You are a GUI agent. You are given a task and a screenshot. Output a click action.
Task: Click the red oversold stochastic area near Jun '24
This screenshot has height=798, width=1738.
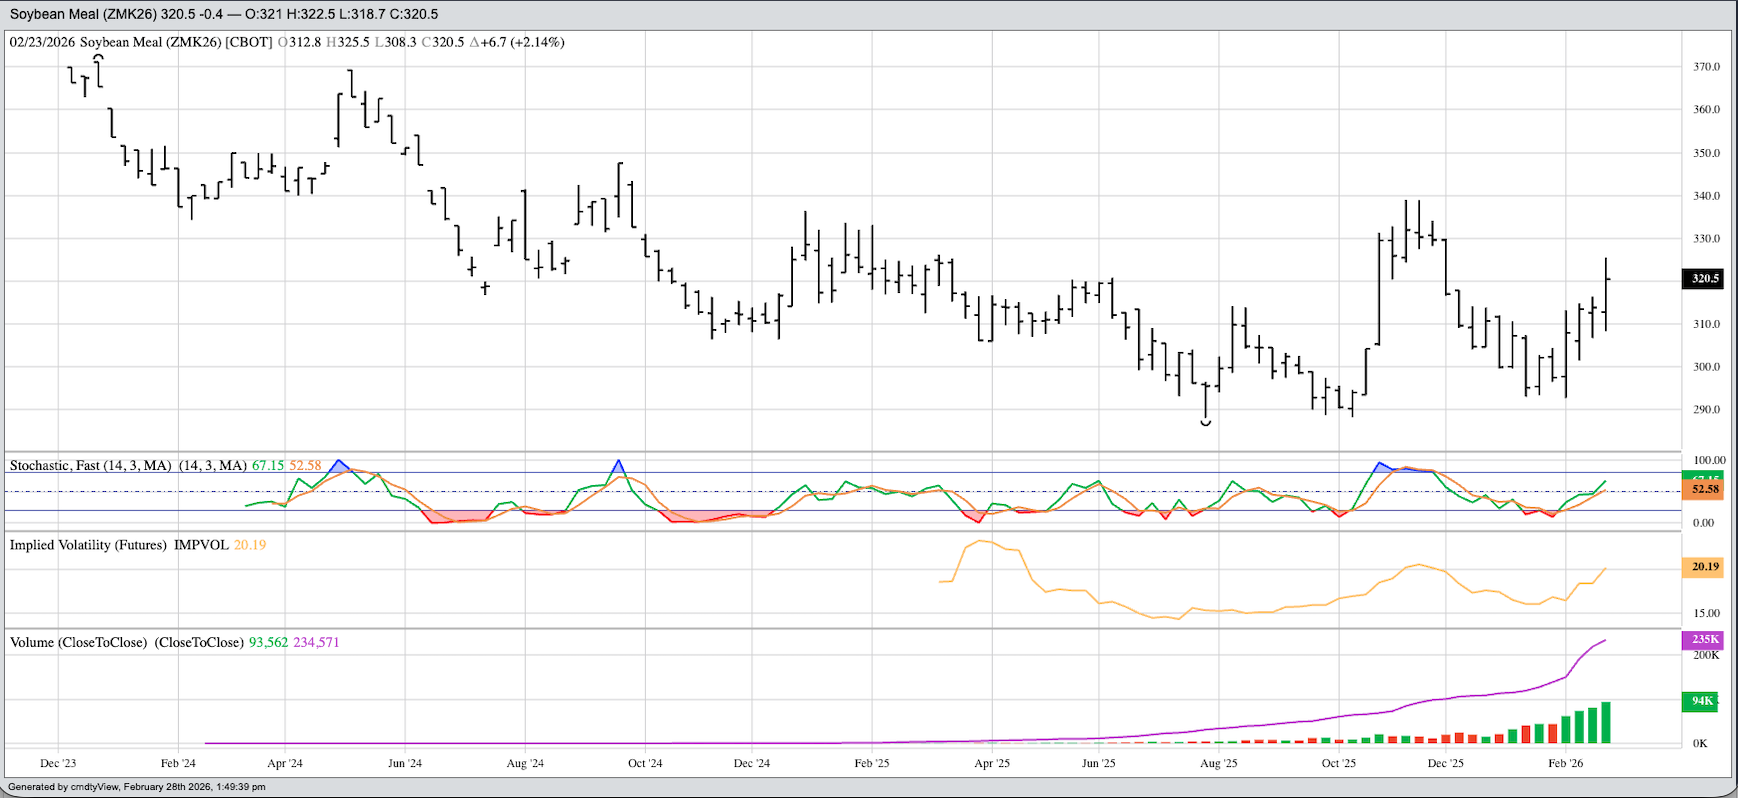point(455,517)
